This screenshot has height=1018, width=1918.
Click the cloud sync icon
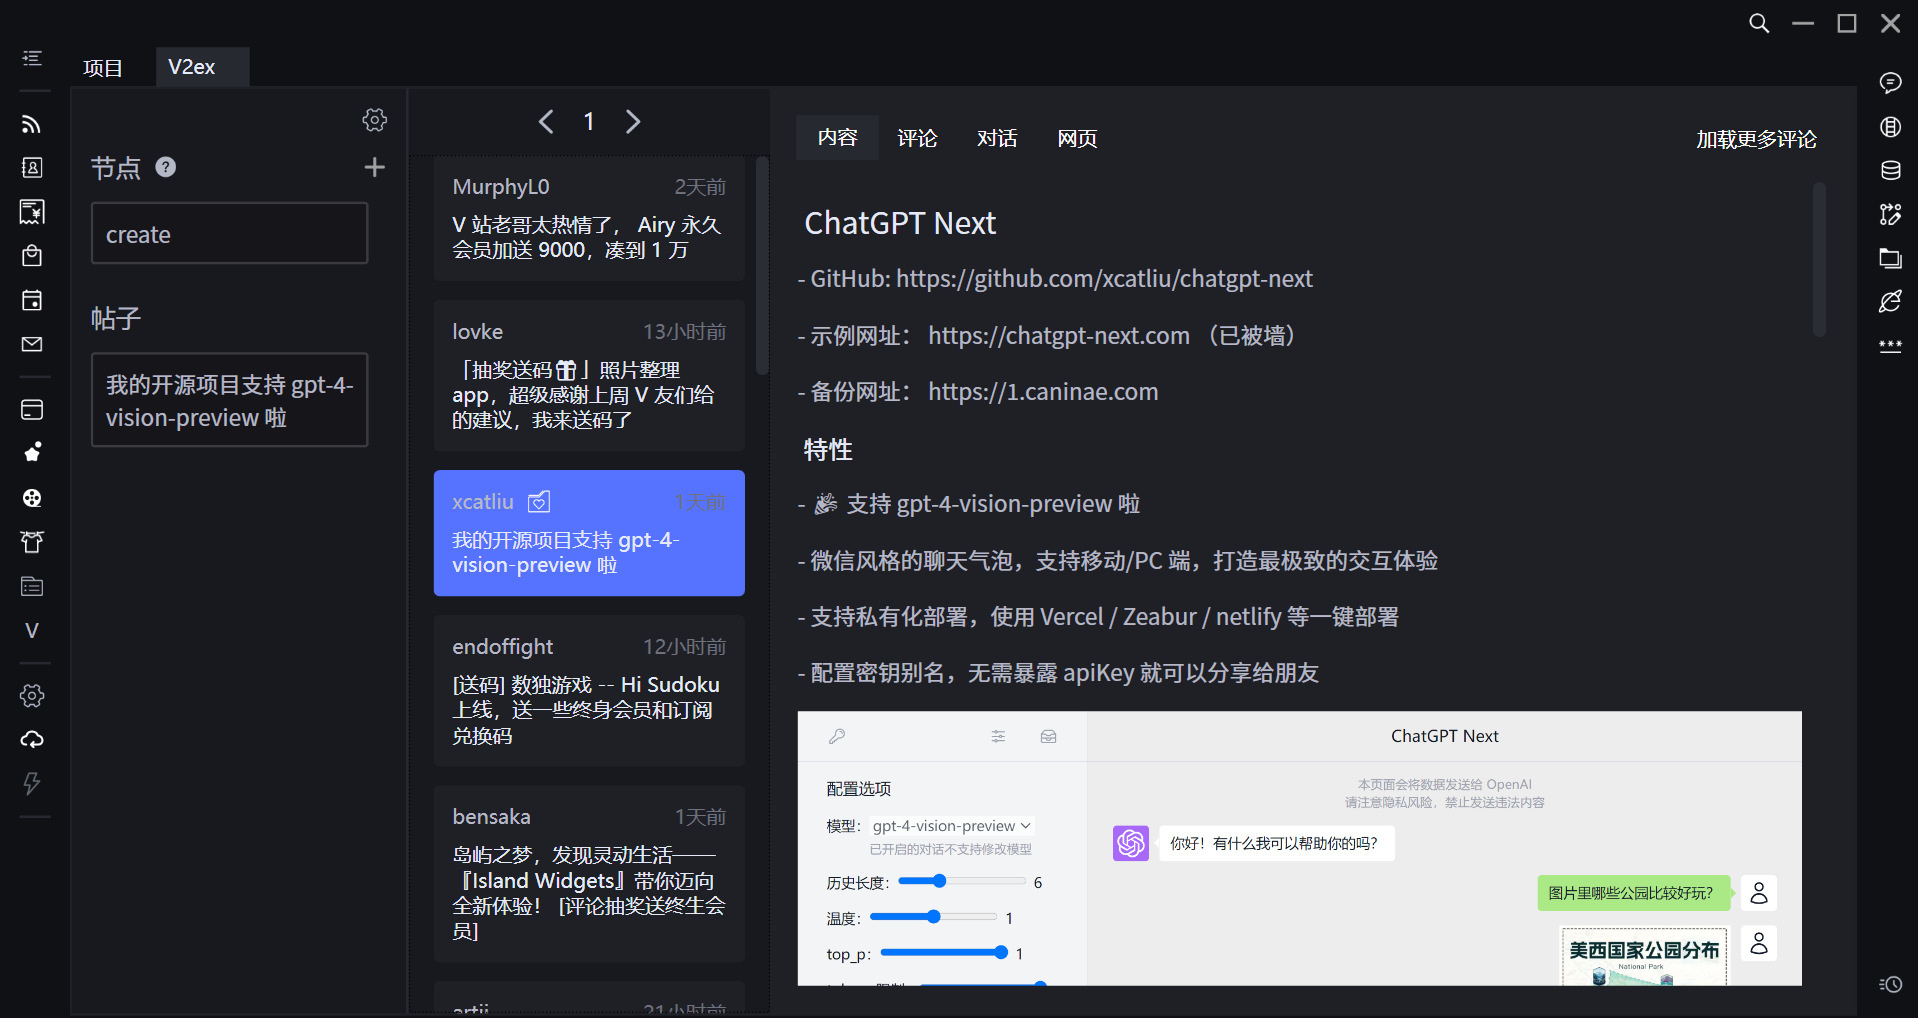click(x=32, y=740)
